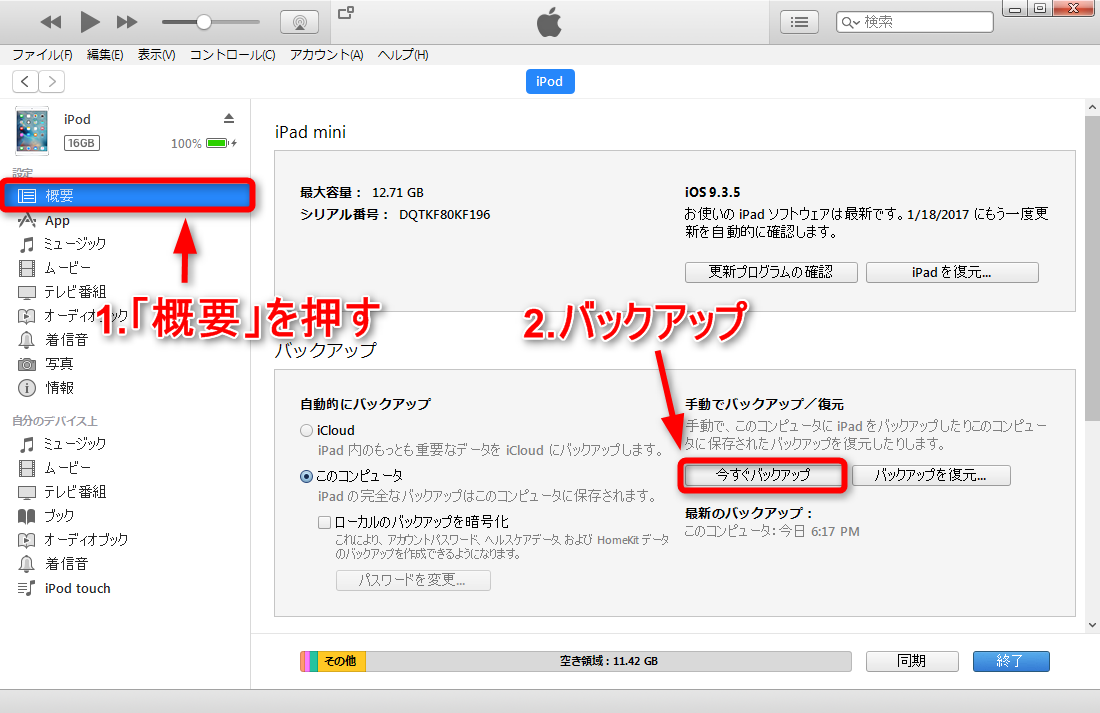Click 今すぐバックアップ button
Screen dimensions: 1100x713
tap(763, 475)
